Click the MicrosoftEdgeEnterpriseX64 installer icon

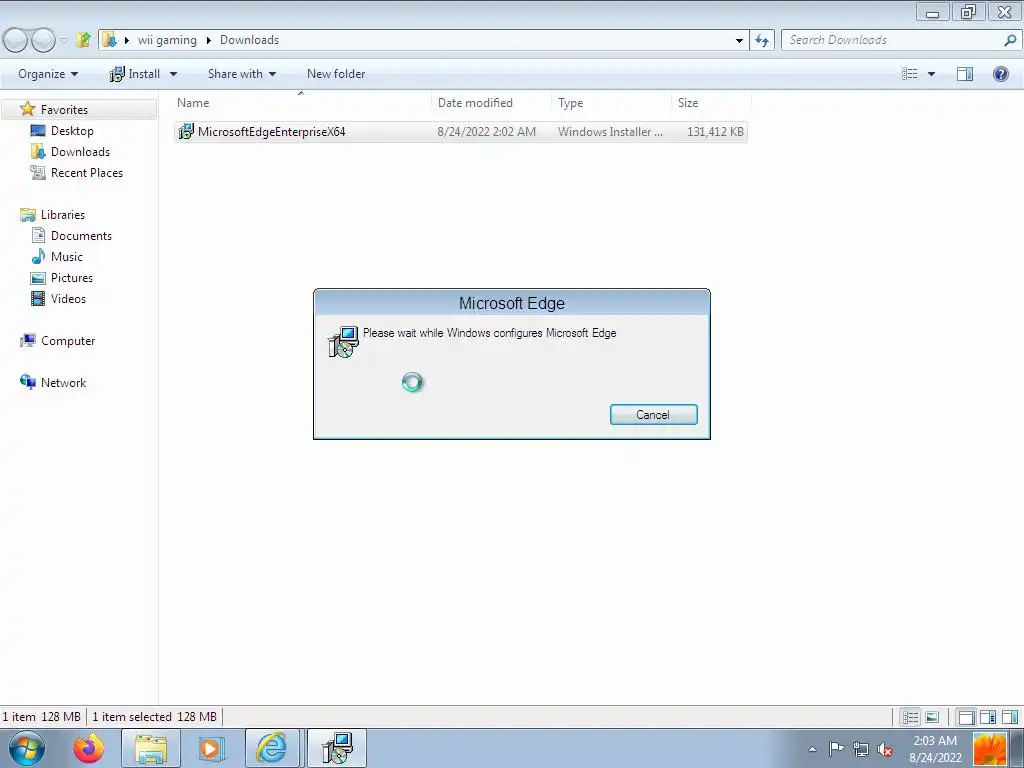coord(186,131)
